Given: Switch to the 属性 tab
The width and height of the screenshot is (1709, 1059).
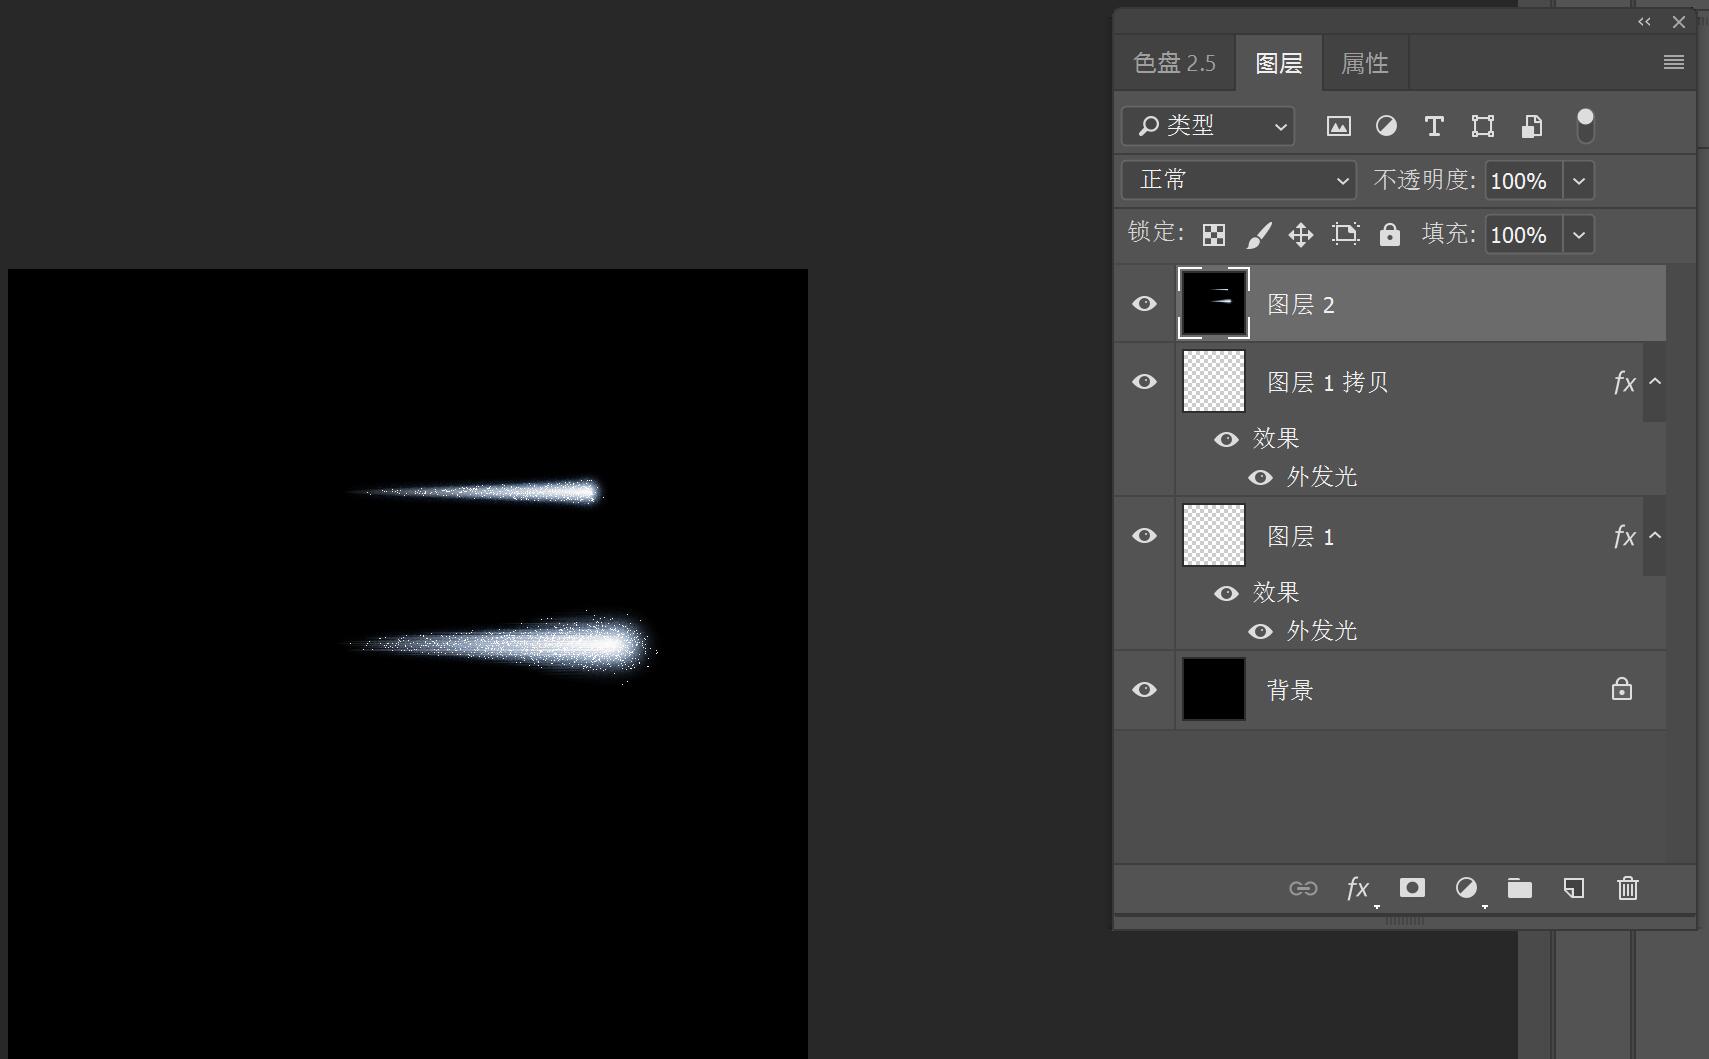Looking at the screenshot, I should [x=1364, y=64].
